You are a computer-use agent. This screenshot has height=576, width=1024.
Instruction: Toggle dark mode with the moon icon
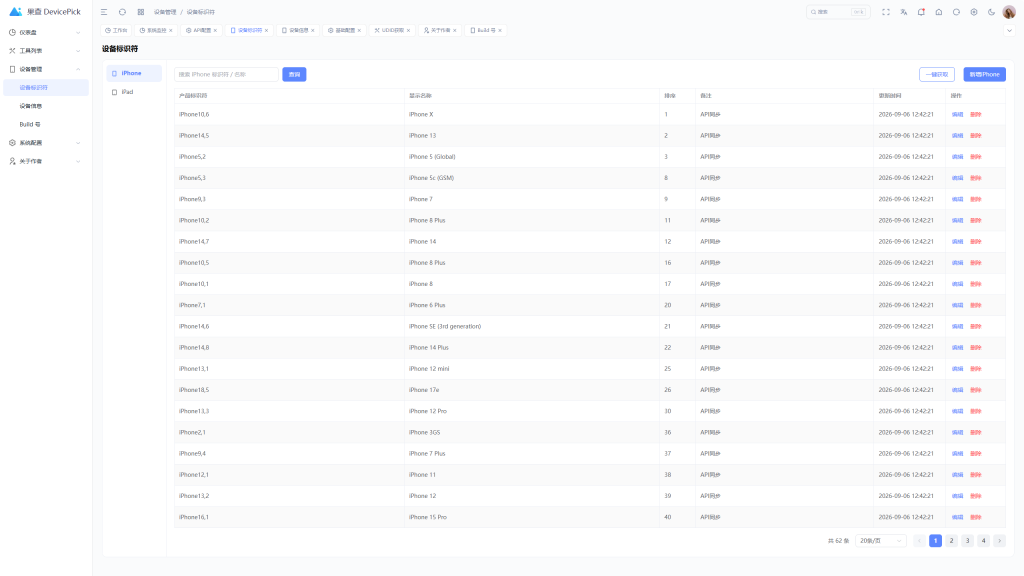991,12
